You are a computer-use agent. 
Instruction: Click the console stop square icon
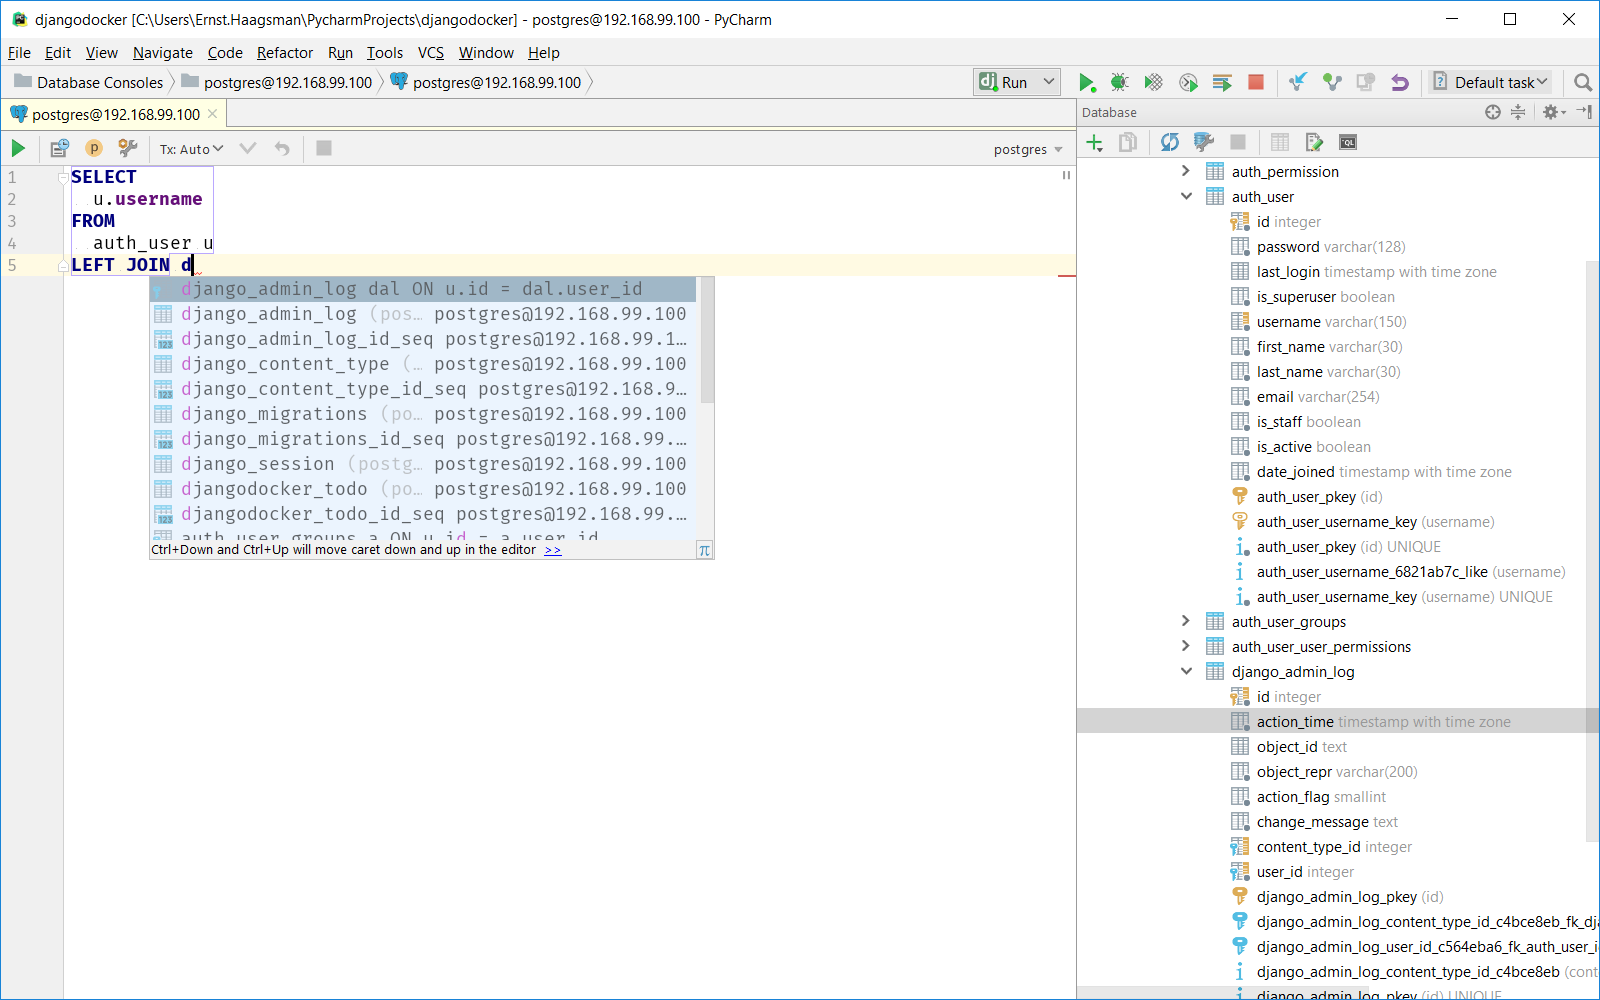point(324,148)
